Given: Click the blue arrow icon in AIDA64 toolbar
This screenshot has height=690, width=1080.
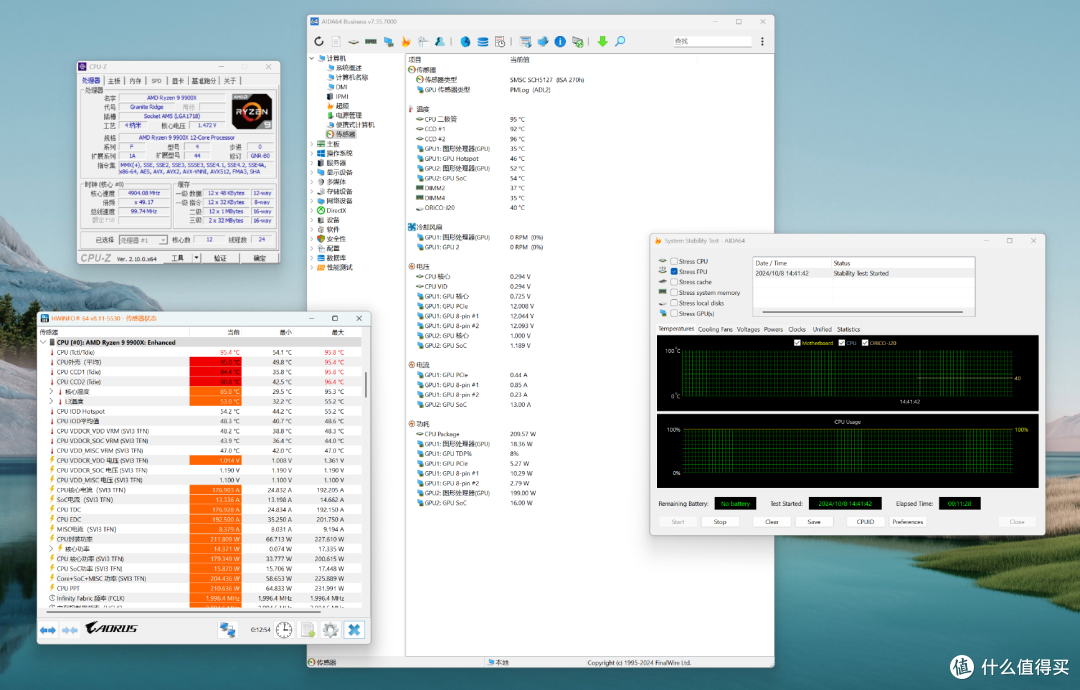Looking at the screenshot, I should pyautogui.click(x=543, y=41).
